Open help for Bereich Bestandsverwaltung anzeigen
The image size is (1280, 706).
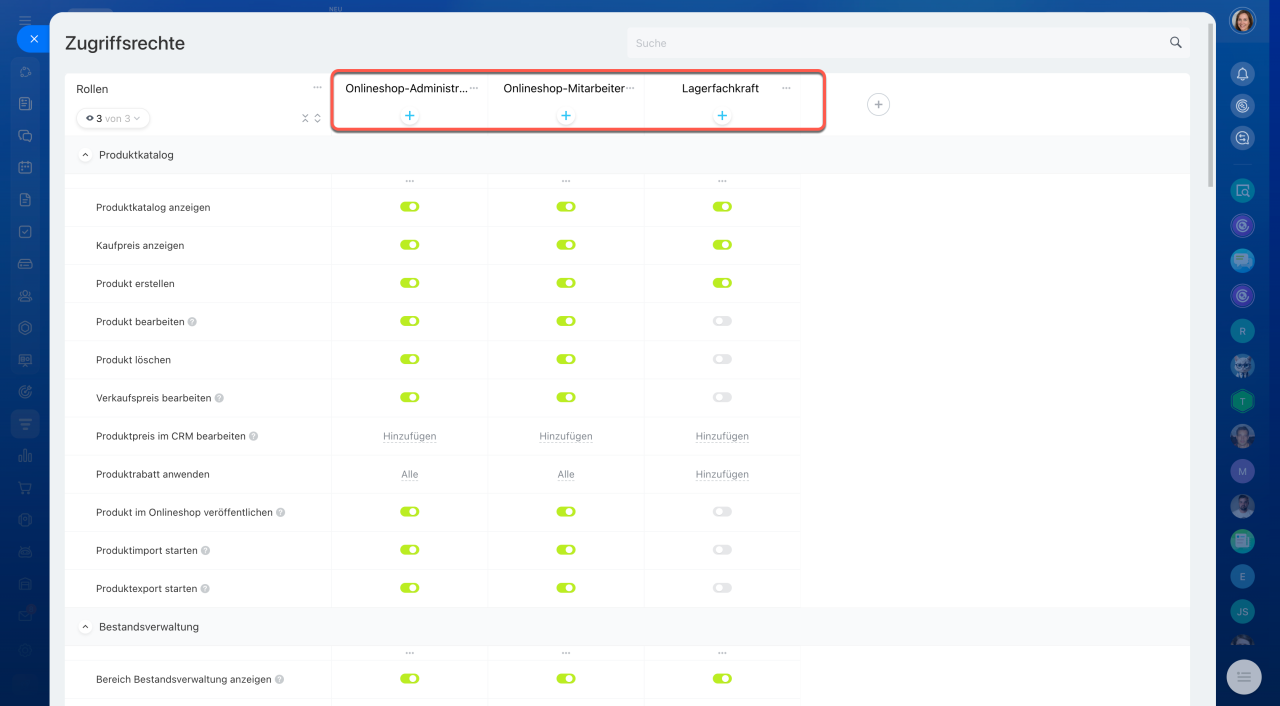280,679
